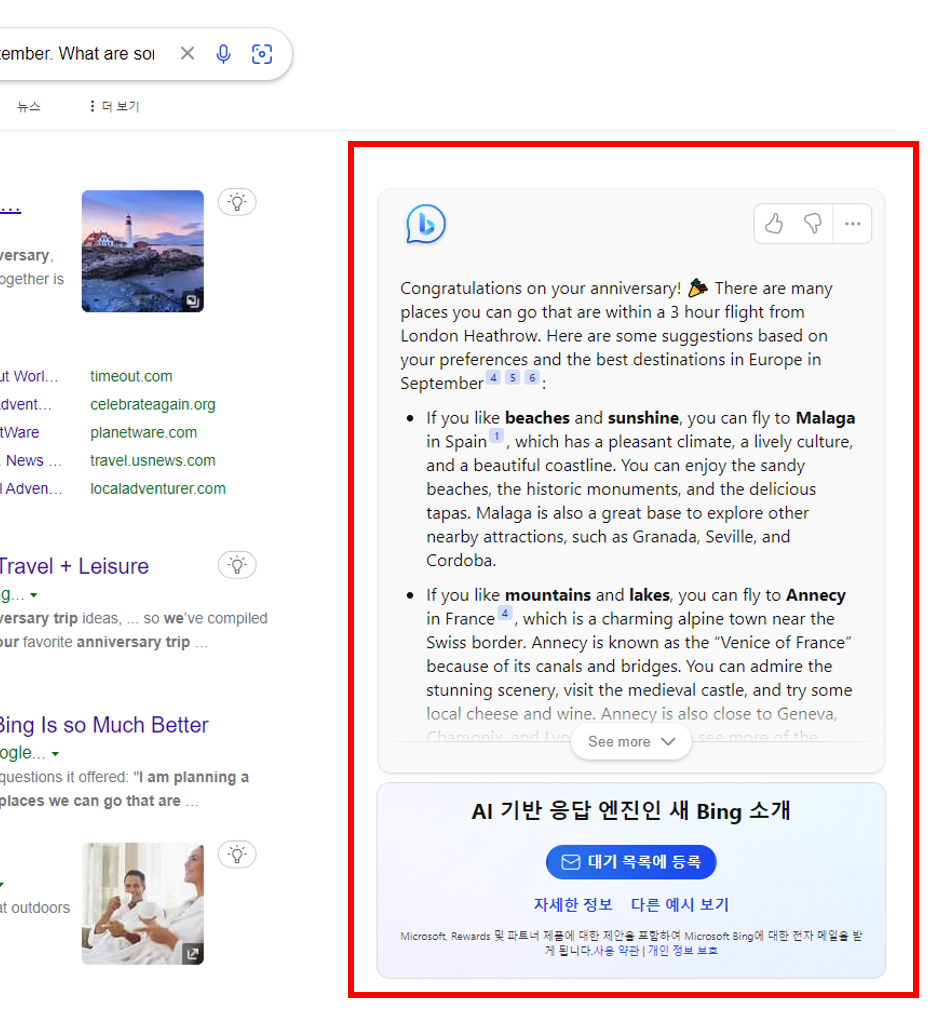933x1014 pixels.
Task: Open the lighthouse thumbnail image
Action: [x=143, y=251]
